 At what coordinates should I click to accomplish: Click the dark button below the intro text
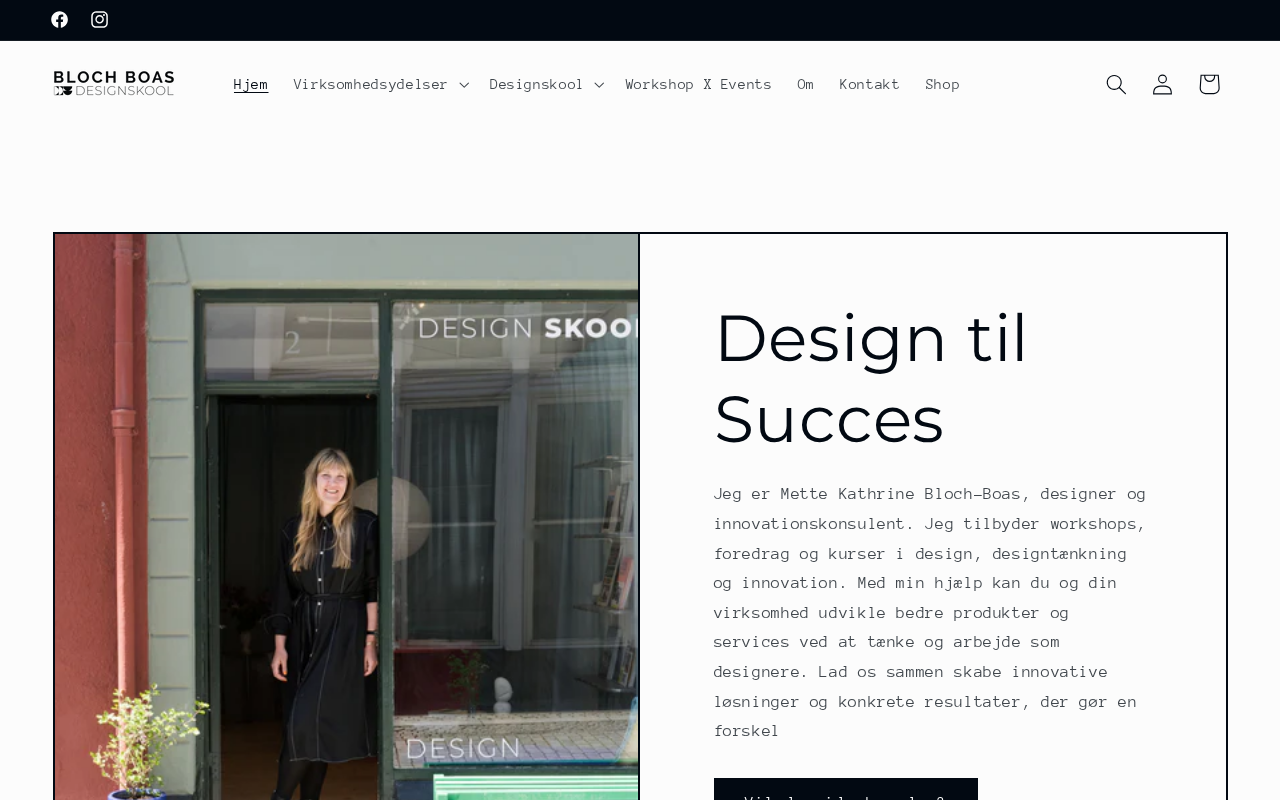(x=846, y=789)
